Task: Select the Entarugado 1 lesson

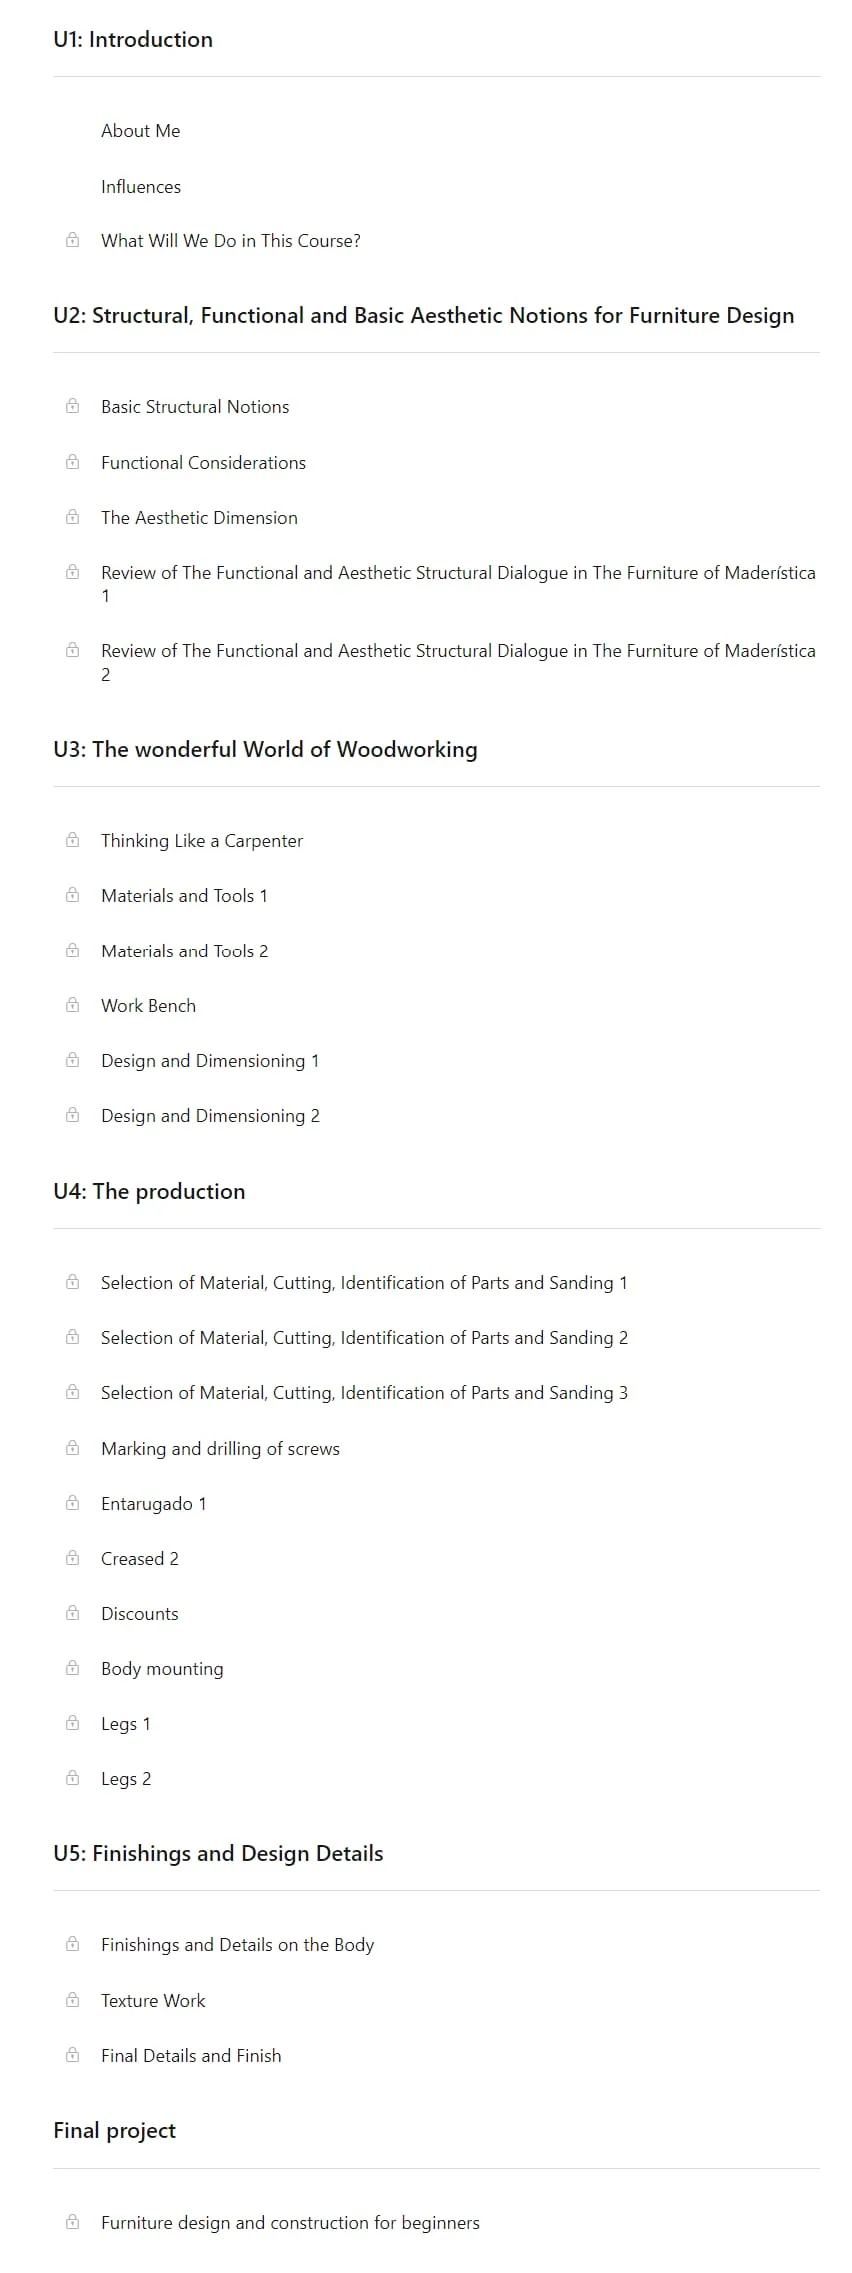Action: click(154, 1504)
